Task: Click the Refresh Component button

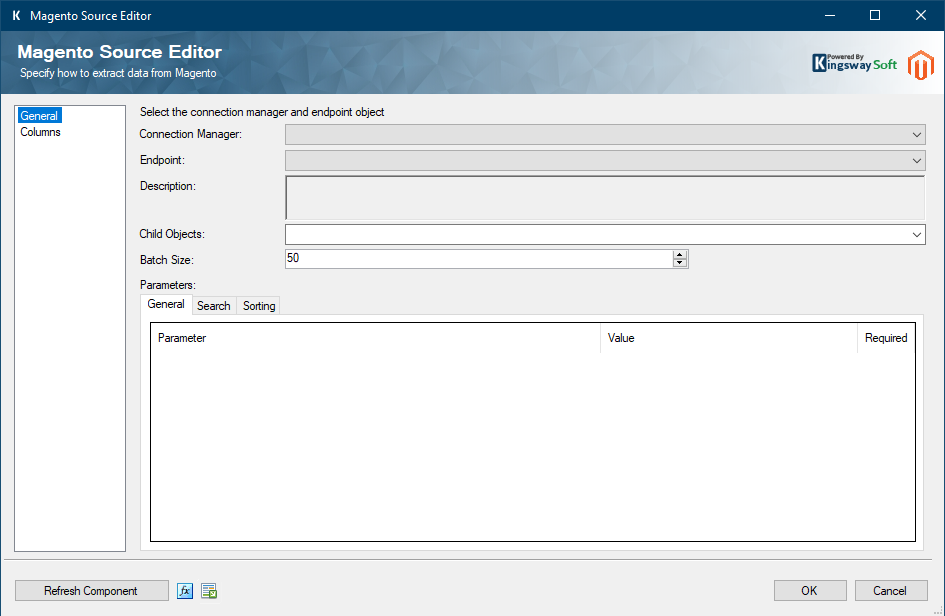Action: click(x=92, y=591)
